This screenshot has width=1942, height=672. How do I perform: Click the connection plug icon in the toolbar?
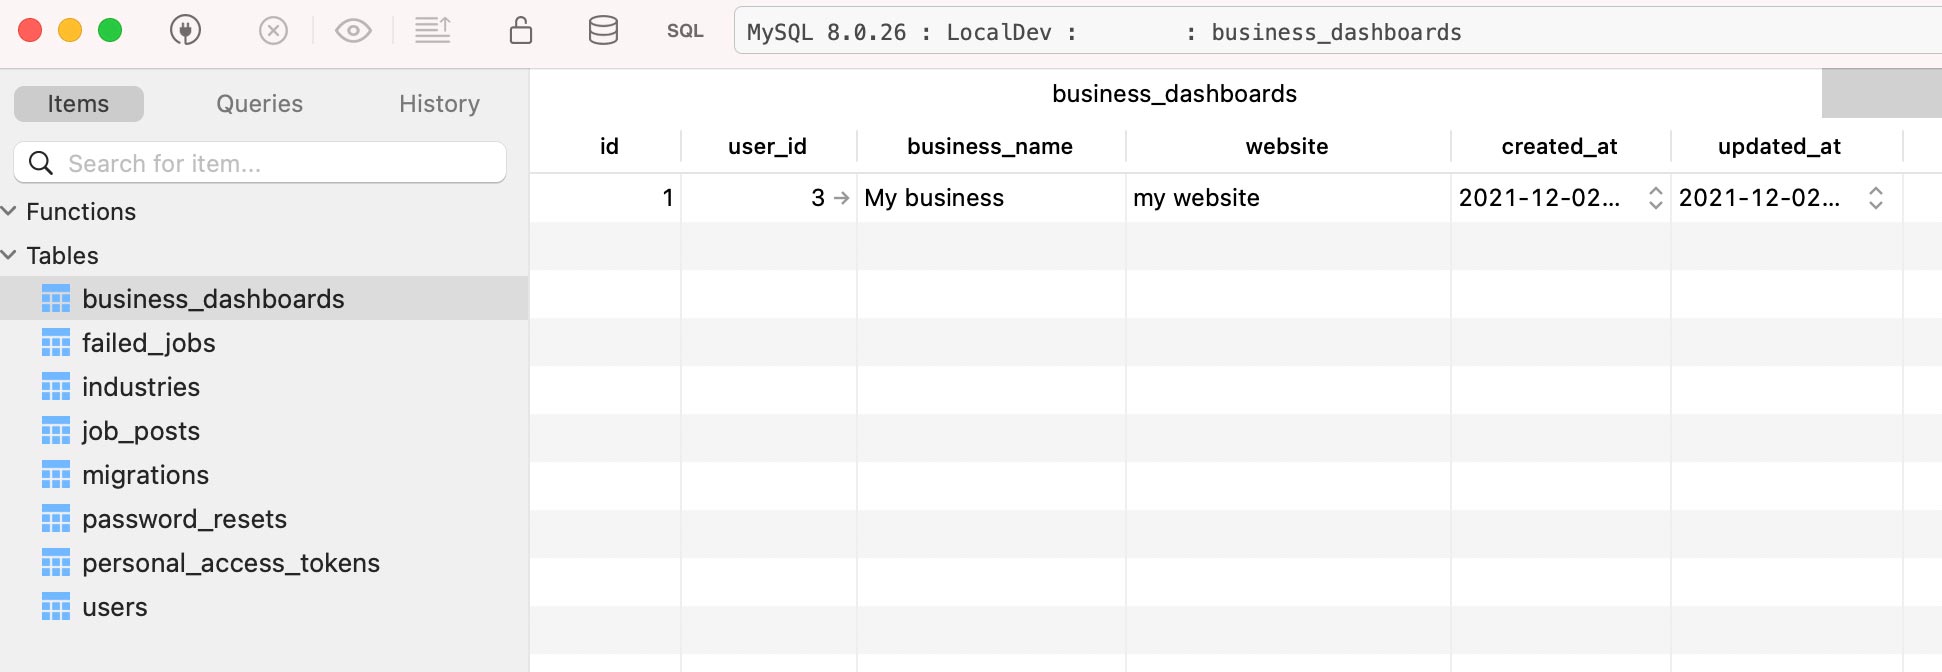[185, 31]
